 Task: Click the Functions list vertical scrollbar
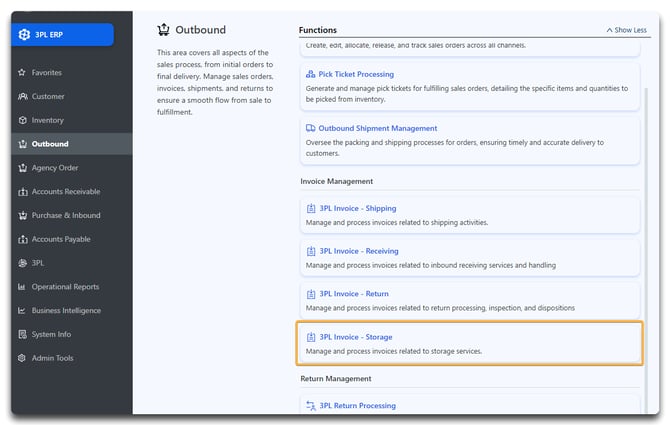645,200
